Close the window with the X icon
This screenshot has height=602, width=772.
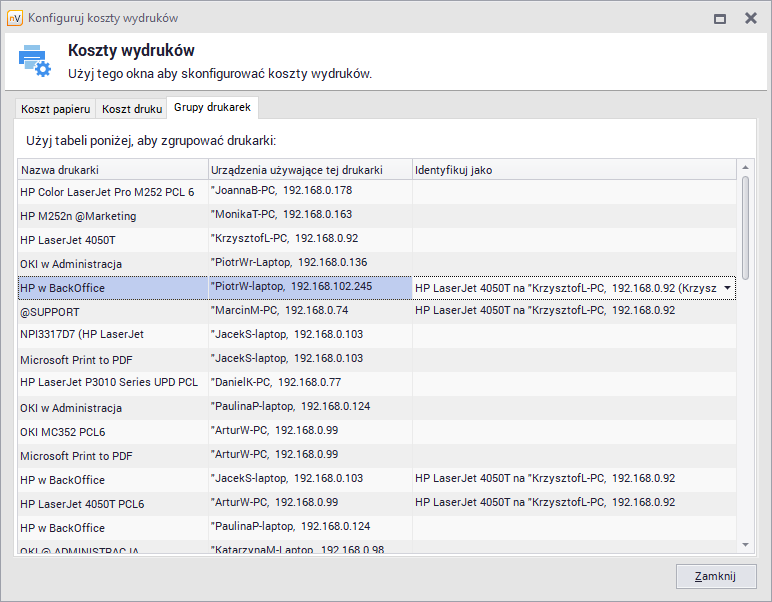(x=750, y=18)
